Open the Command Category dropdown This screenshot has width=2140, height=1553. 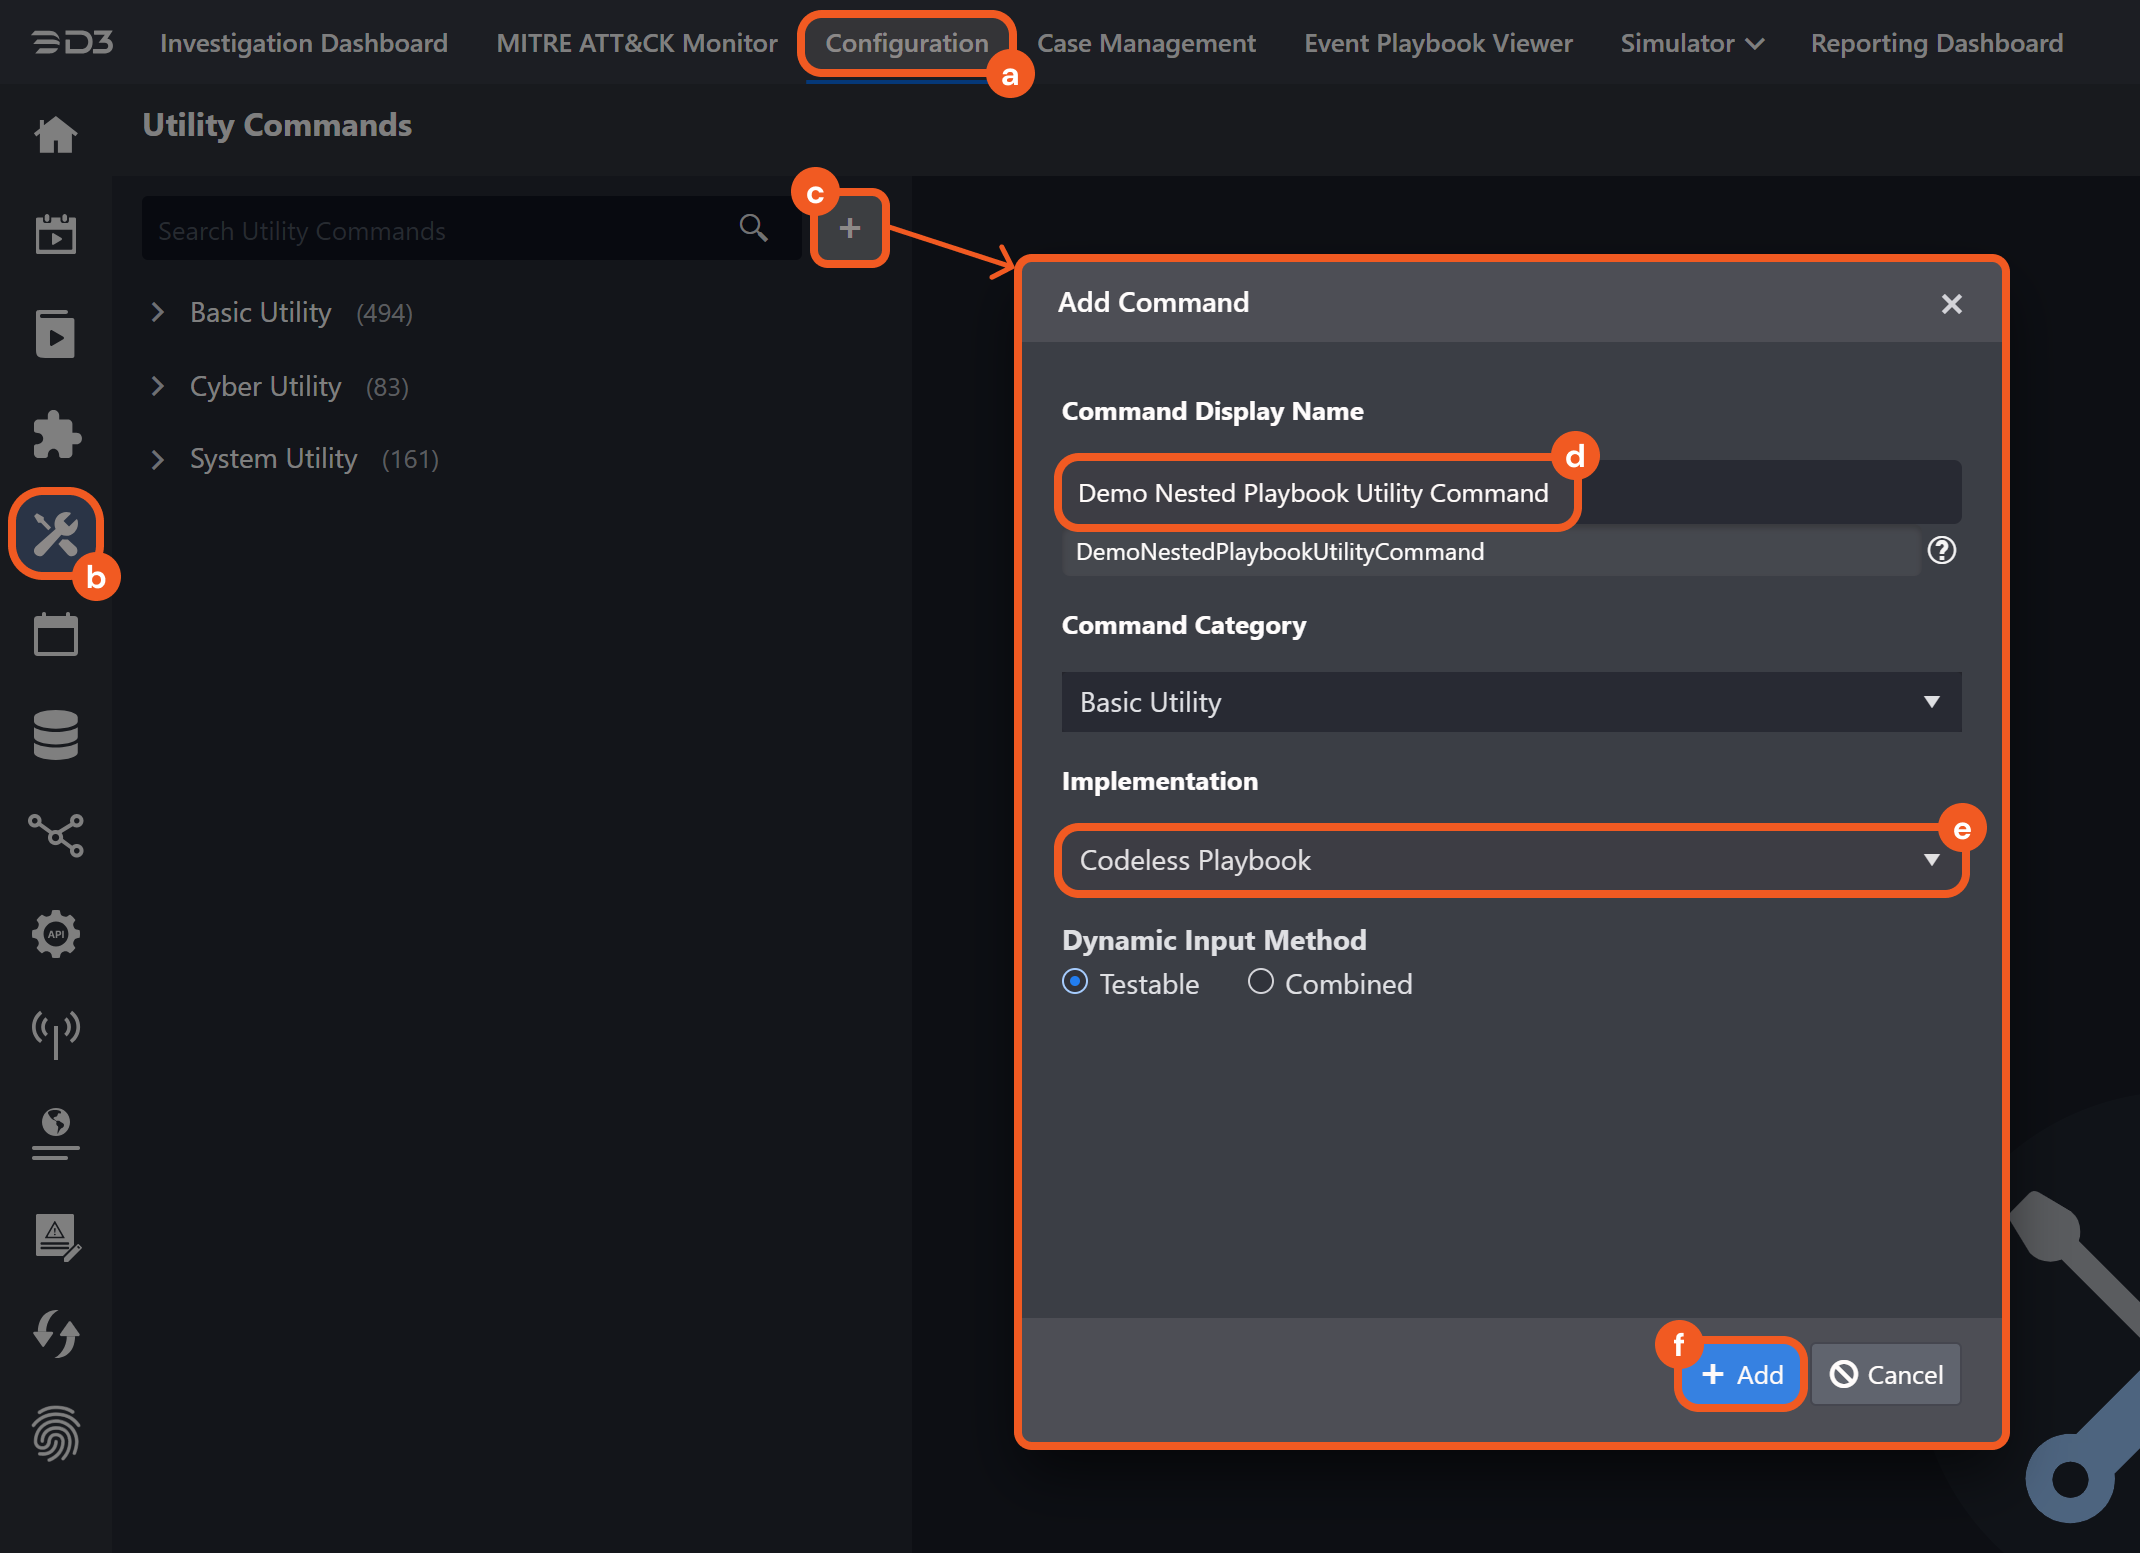pyautogui.click(x=1510, y=702)
